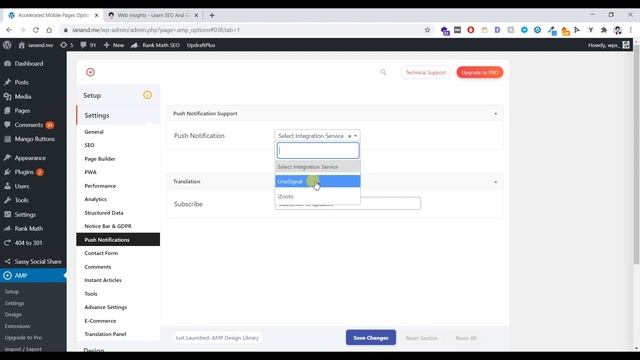The image size is (640, 360).
Task: Close the Accelerated Mobile Pages tab
Action: 96,15
